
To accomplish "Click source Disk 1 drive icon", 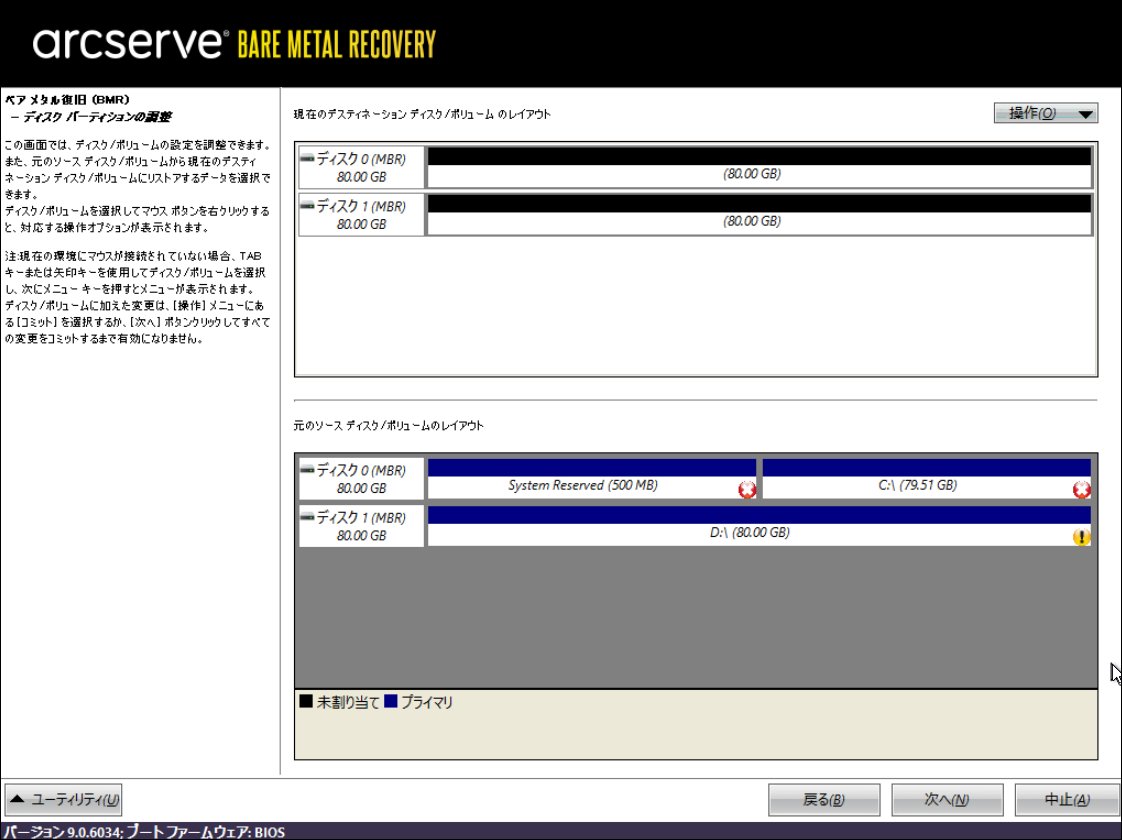I will pos(307,519).
